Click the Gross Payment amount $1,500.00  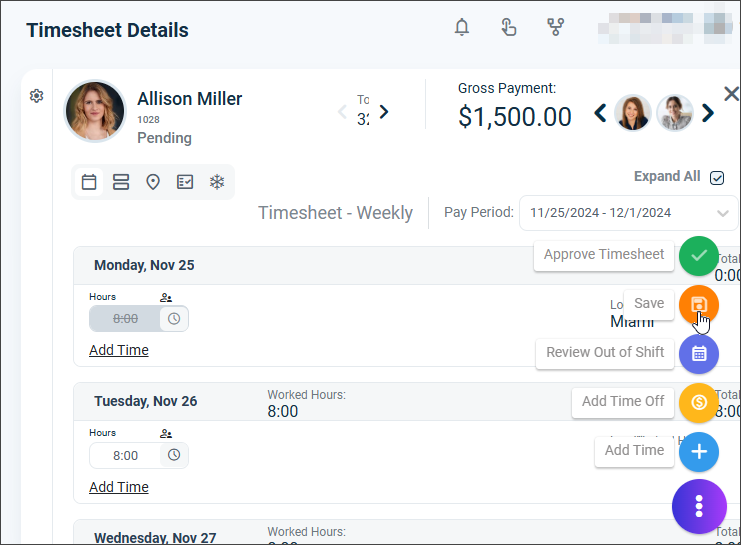click(515, 117)
